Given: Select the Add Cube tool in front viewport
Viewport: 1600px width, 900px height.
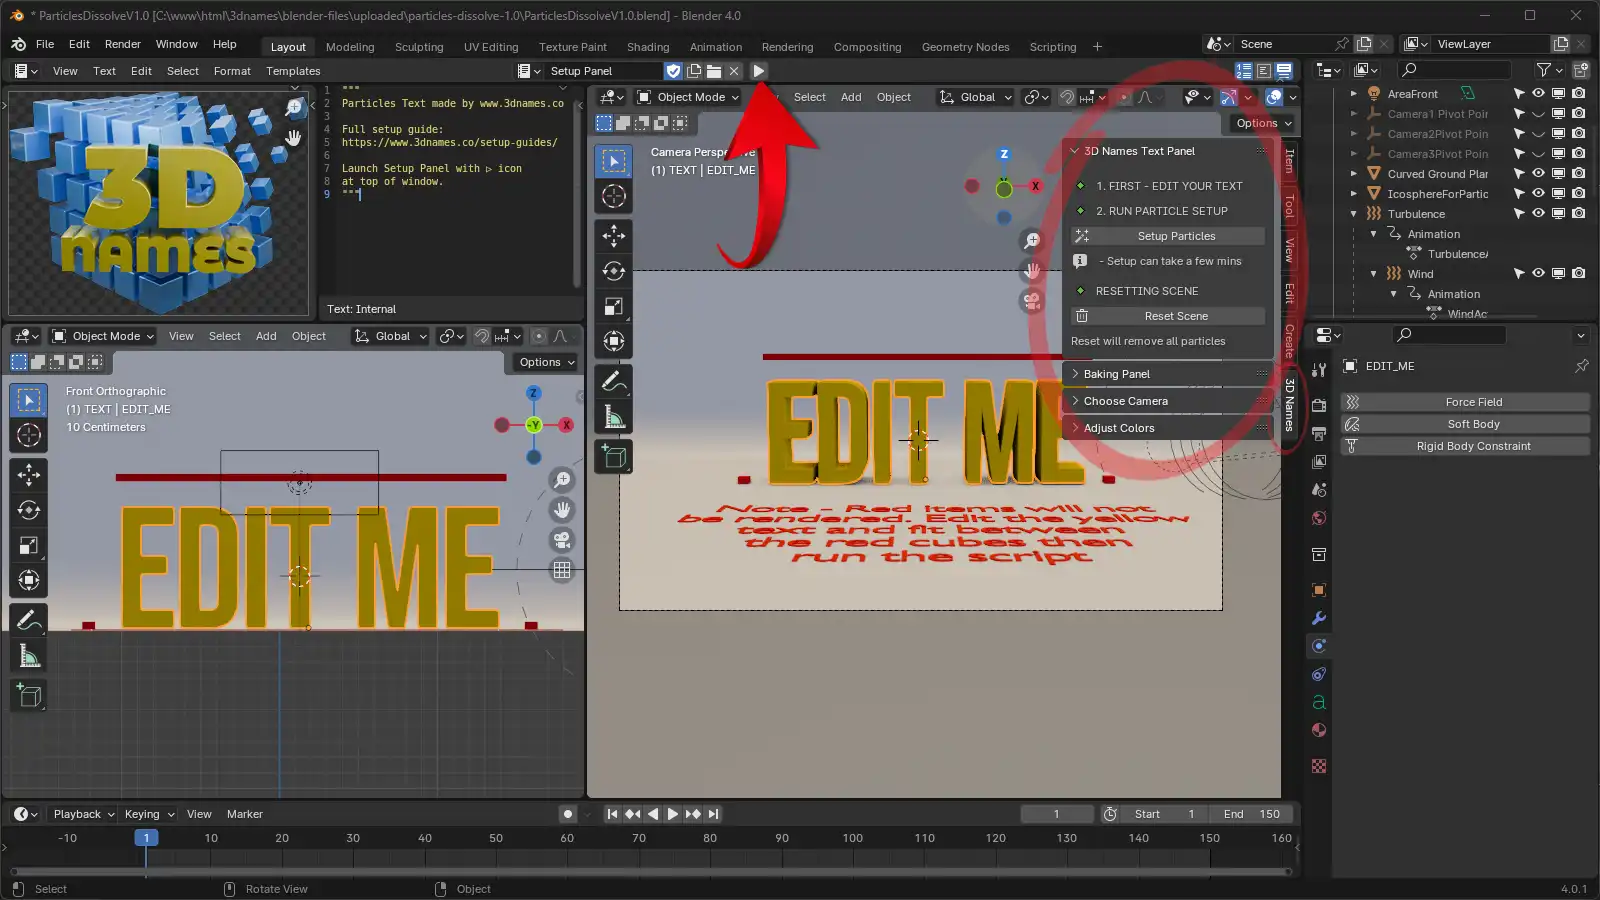Looking at the screenshot, I should tap(29, 696).
